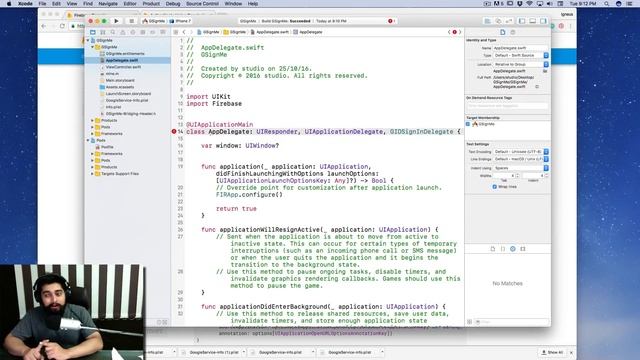Open the Apple menu
Viewport: 640px width, 360px height.
(x=9, y=4)
